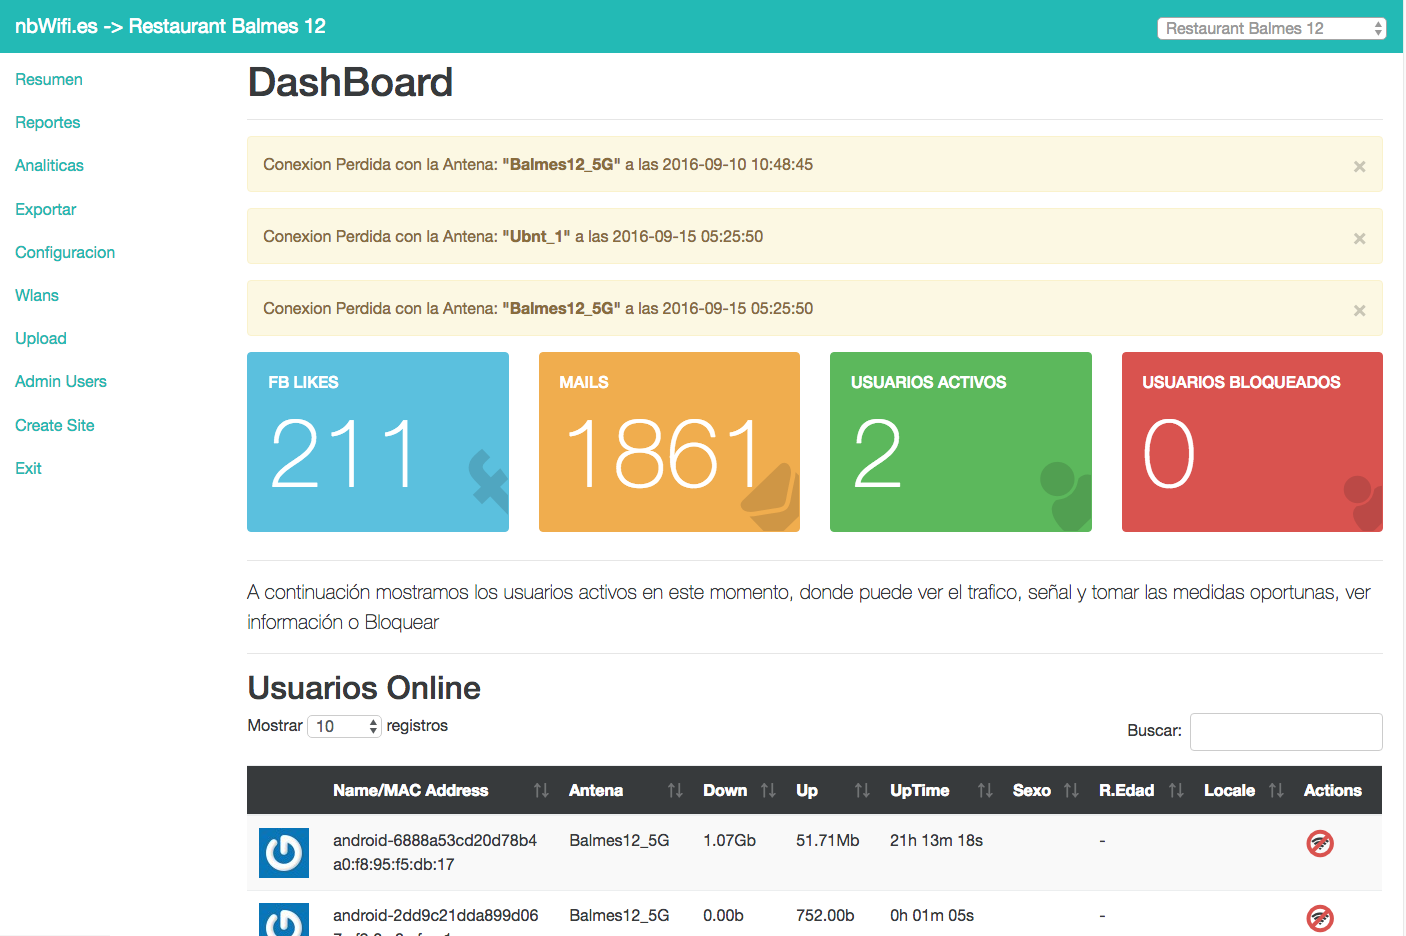Open the Wlans sidebar link
This screenshot has width=1406, height=936.
click(x=37, y=295)
